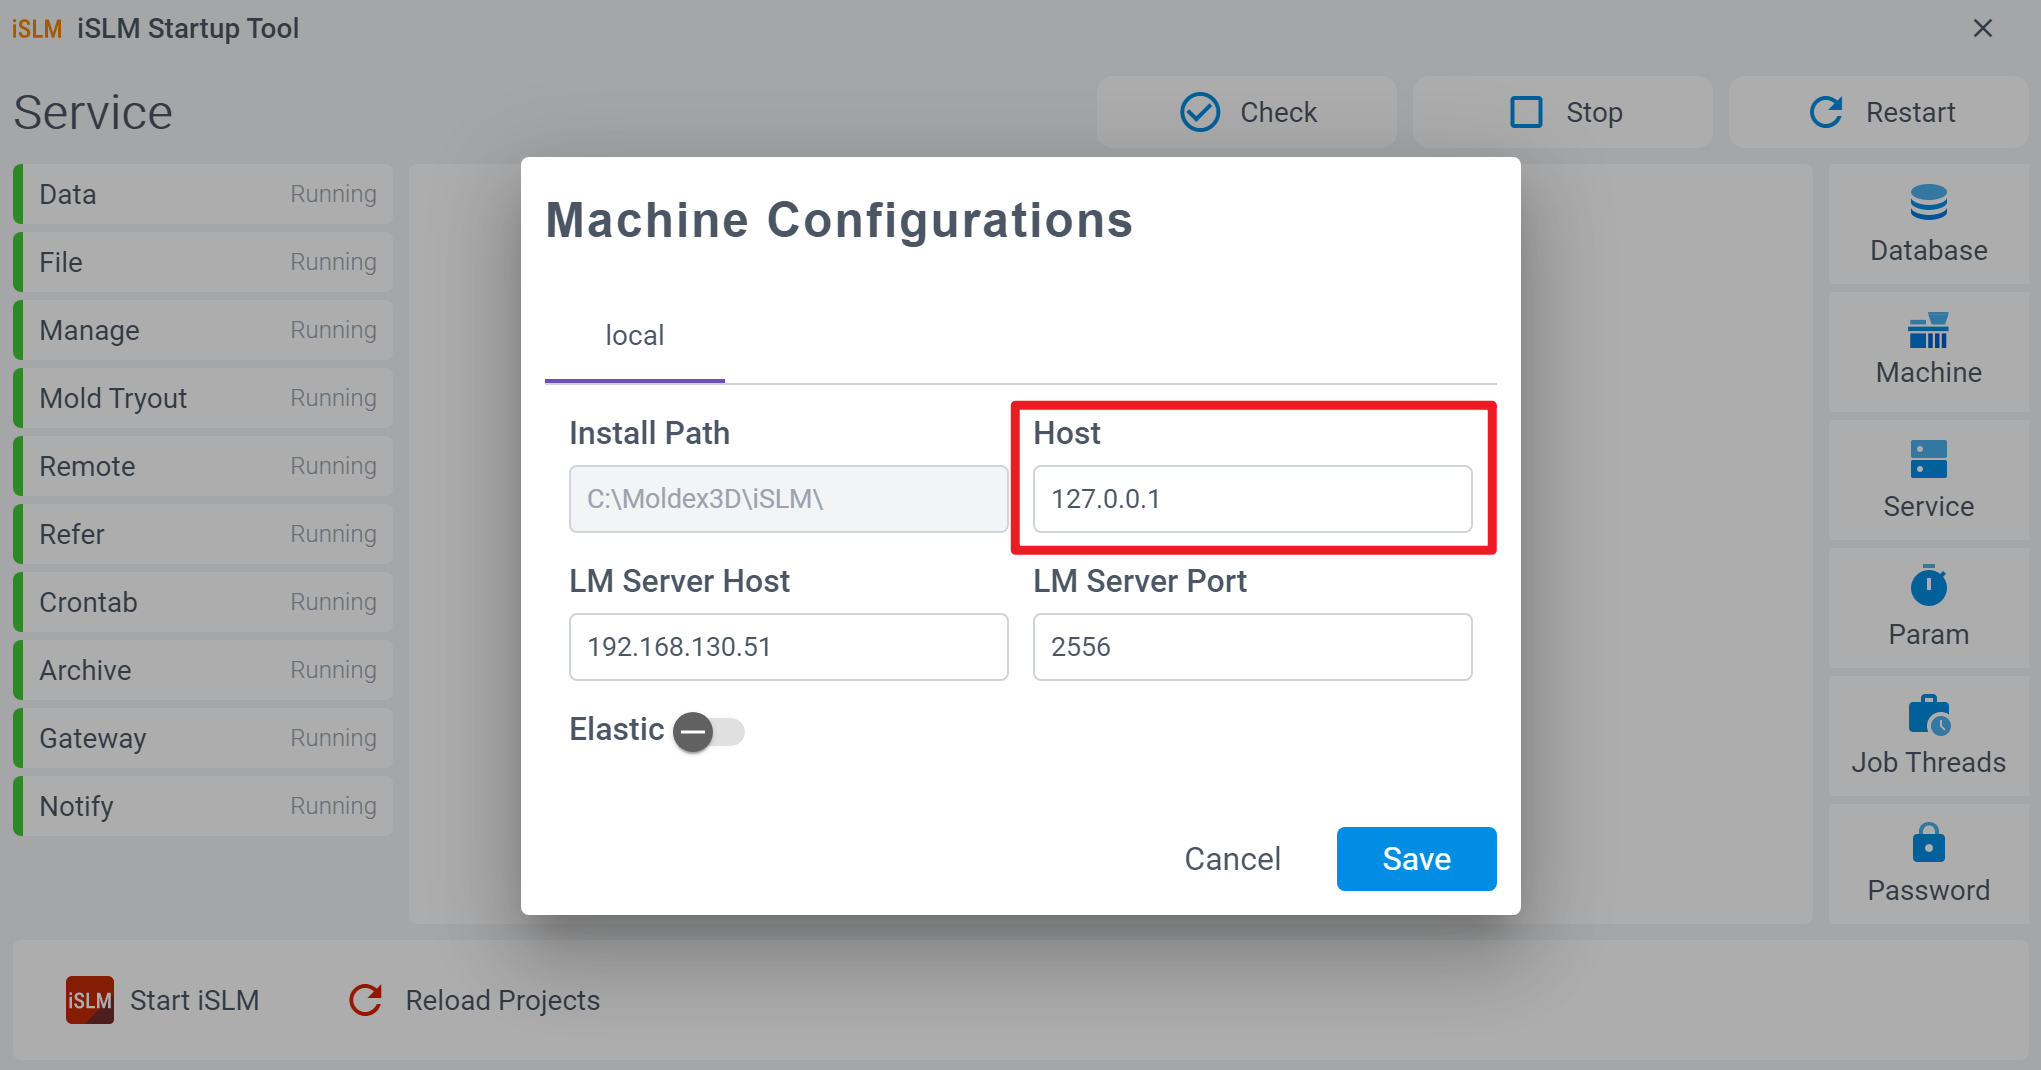Toggle the Elastic switch
Image resolution: width=2041 pixels, height=1070 pixels.
708,732
